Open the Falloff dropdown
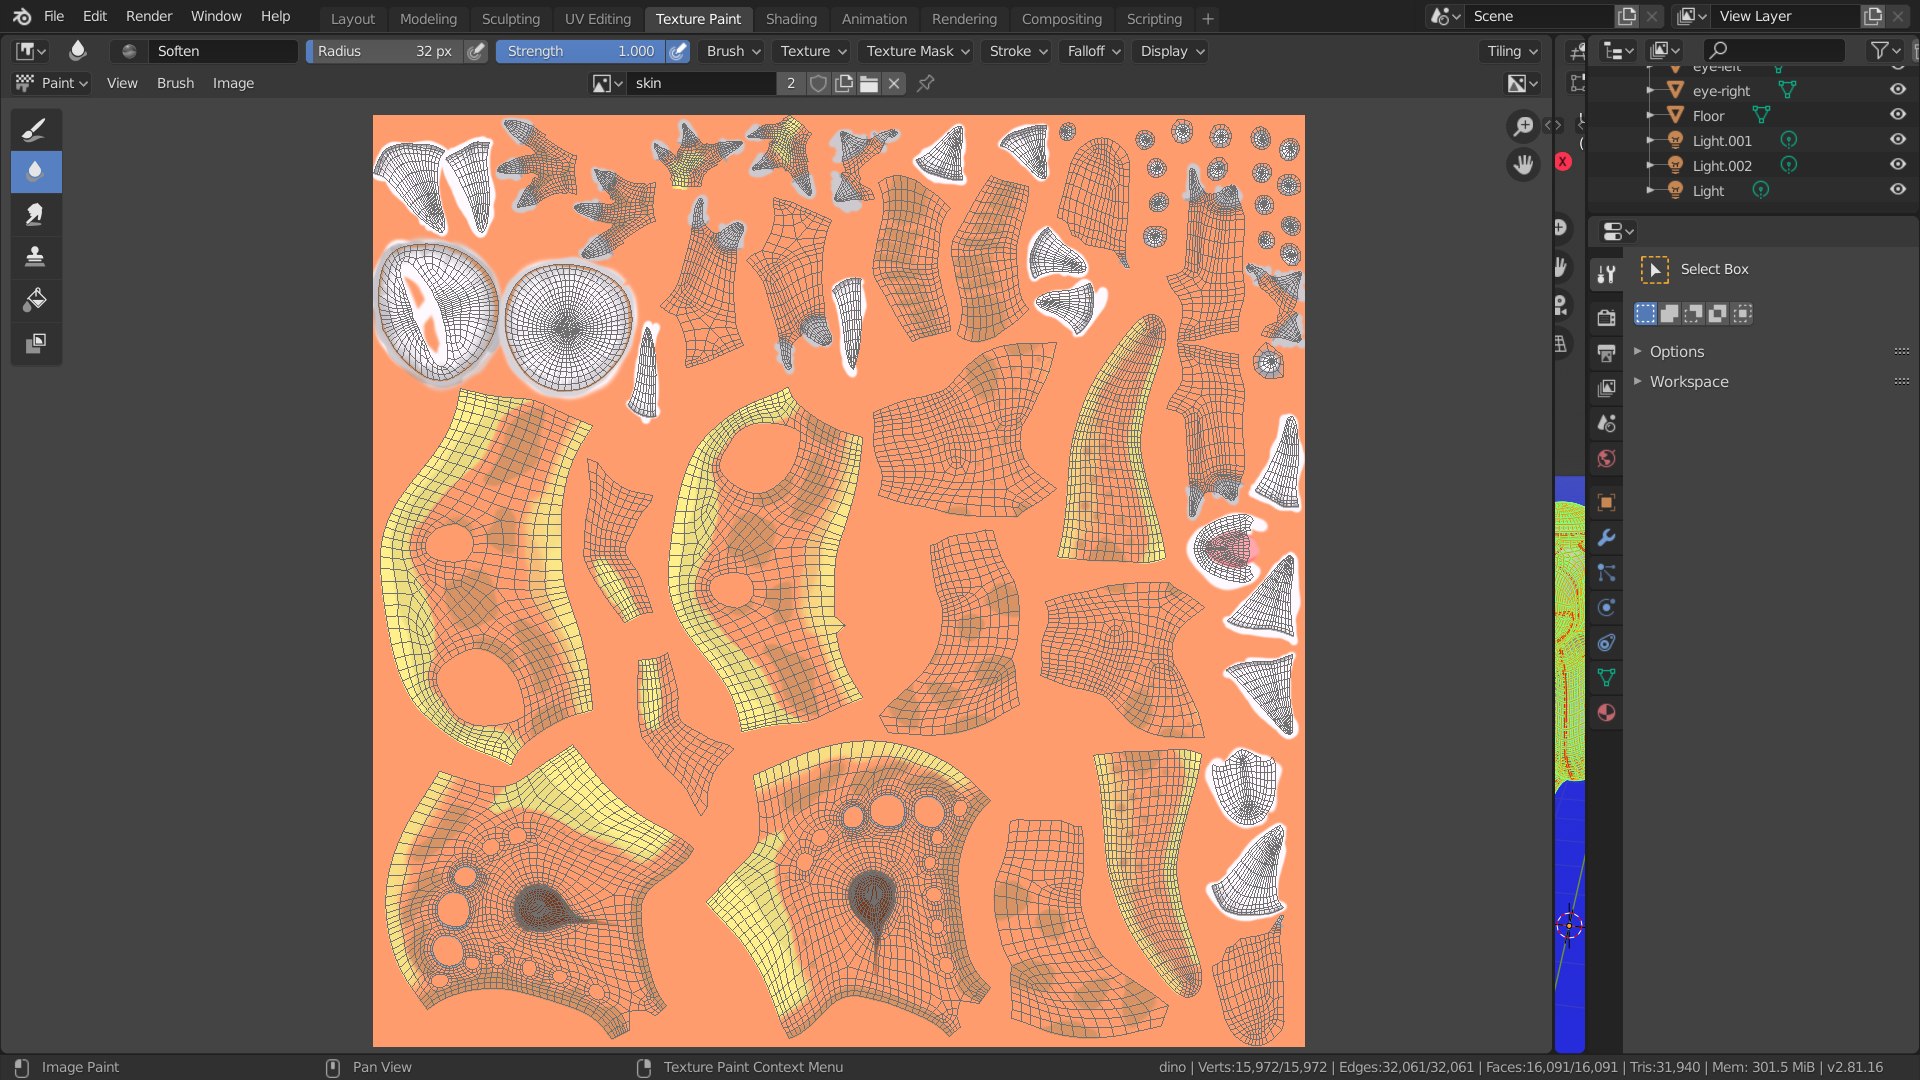 1093,51
